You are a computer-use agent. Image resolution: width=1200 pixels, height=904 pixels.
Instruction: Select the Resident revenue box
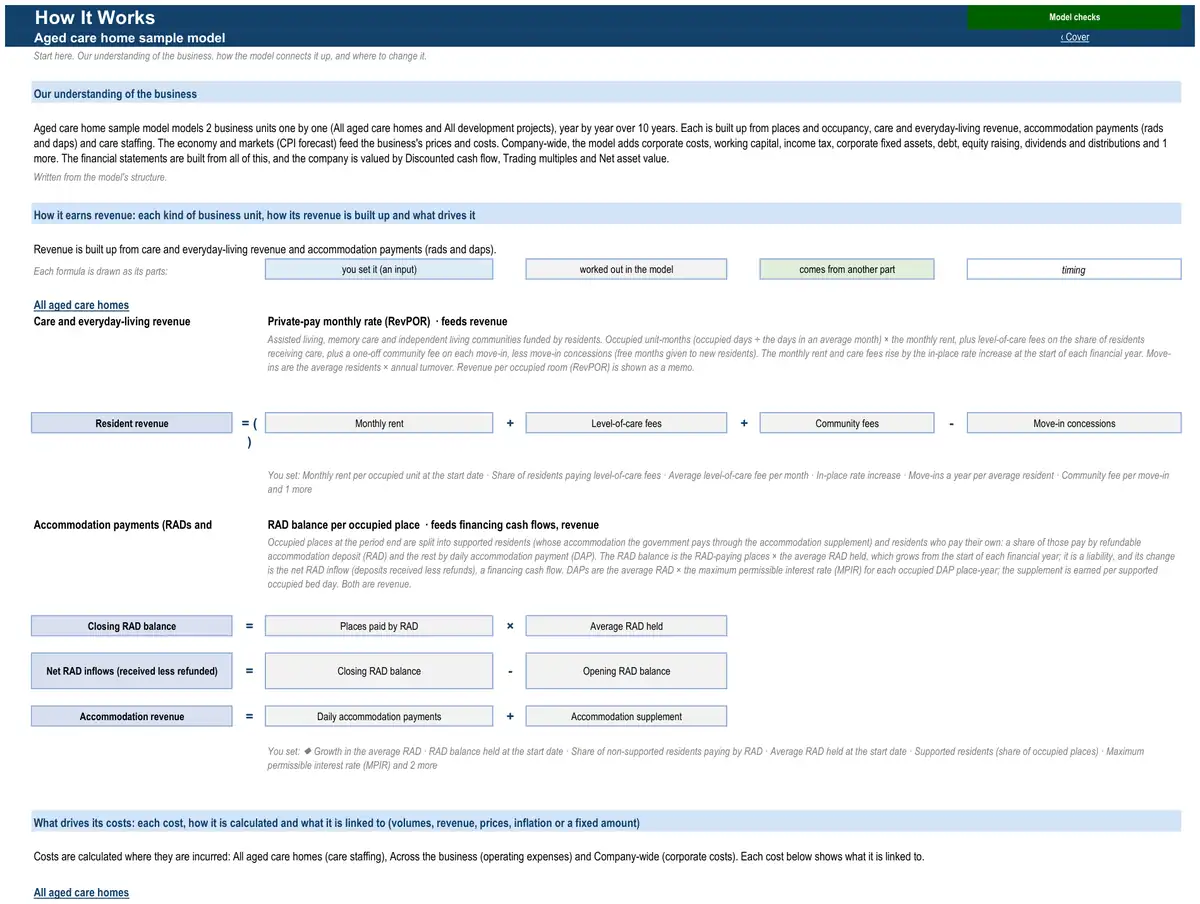[x=132, y=424]
